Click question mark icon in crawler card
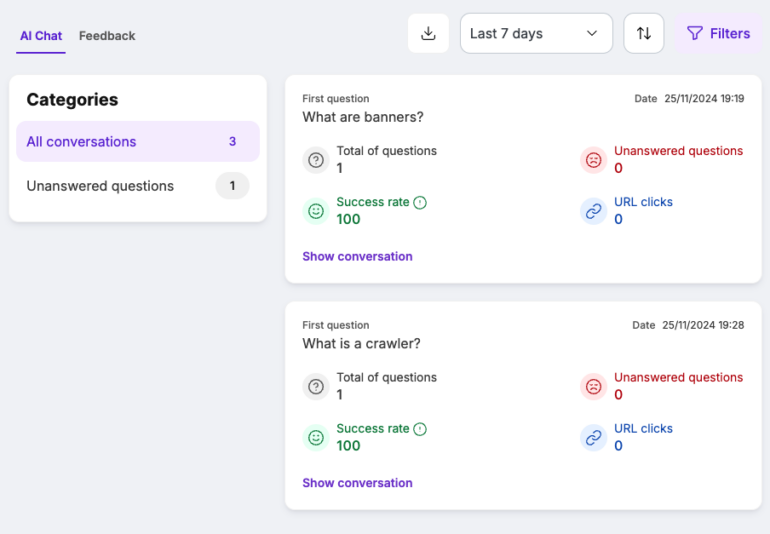 point(316,387)
